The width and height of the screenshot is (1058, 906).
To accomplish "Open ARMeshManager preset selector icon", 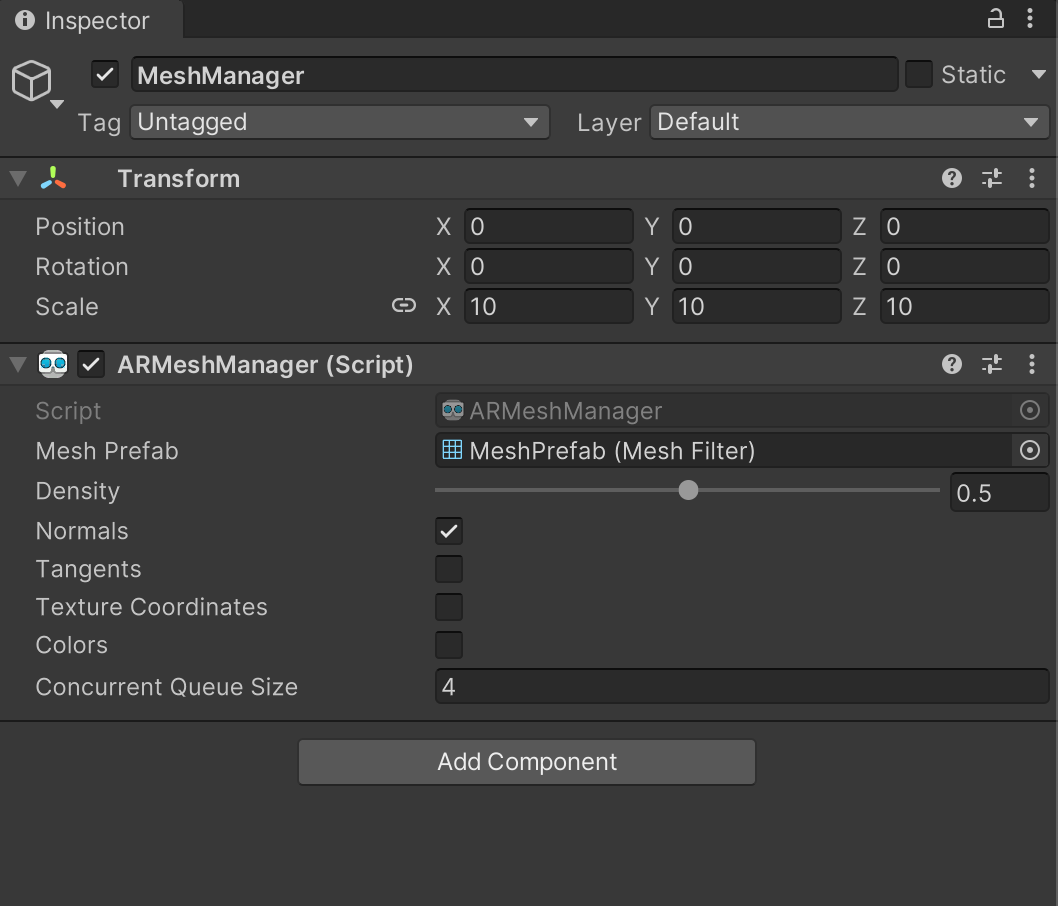I will tap(991, 364).
